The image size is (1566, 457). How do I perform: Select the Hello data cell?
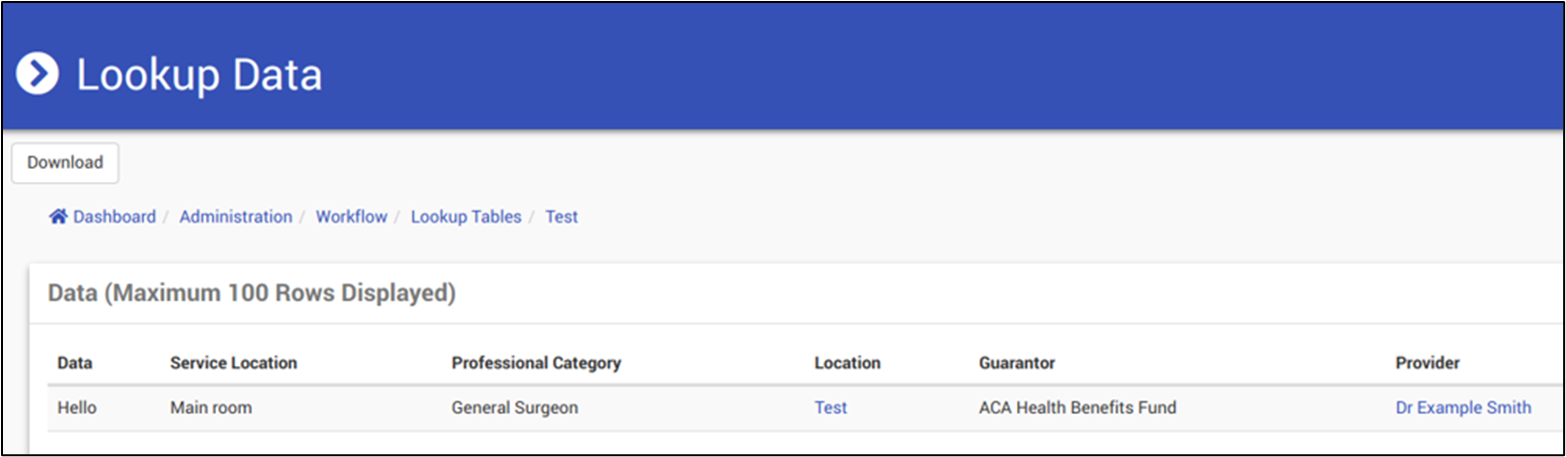[77, 408]
